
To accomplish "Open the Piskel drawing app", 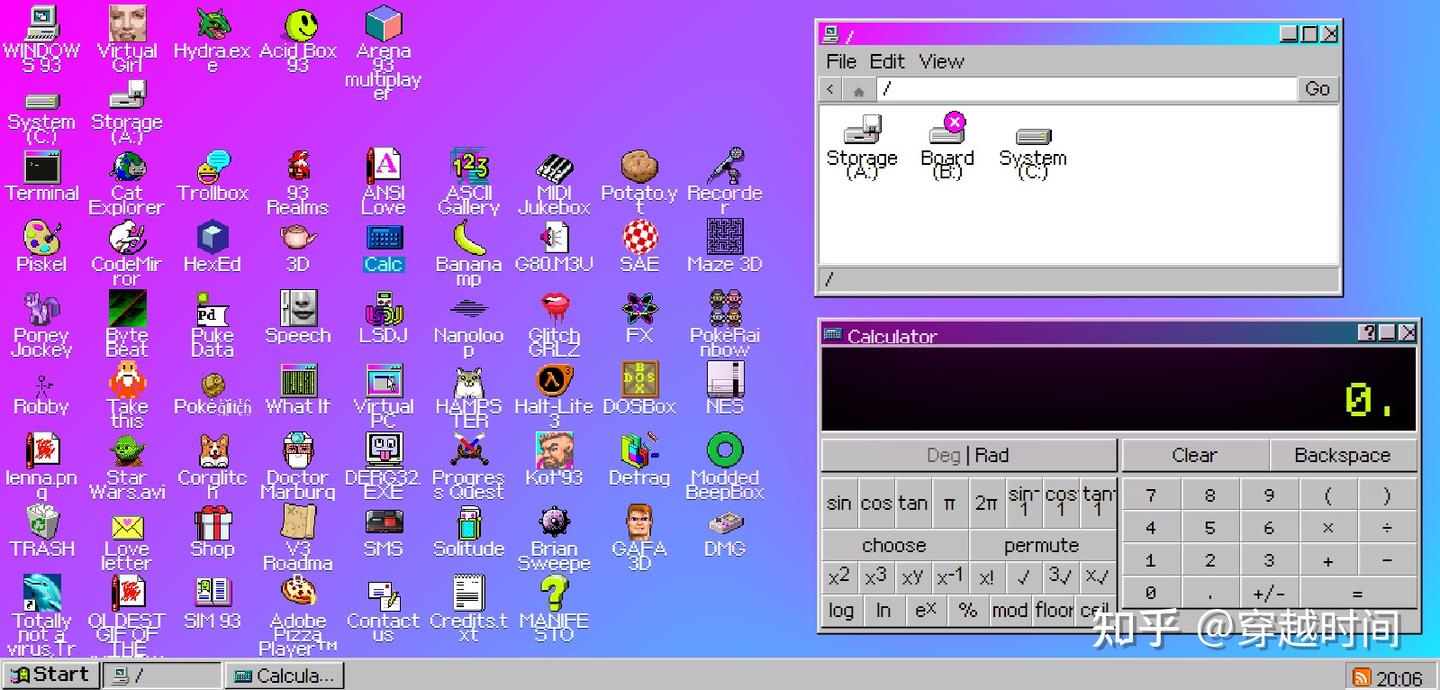I will 41,243.
